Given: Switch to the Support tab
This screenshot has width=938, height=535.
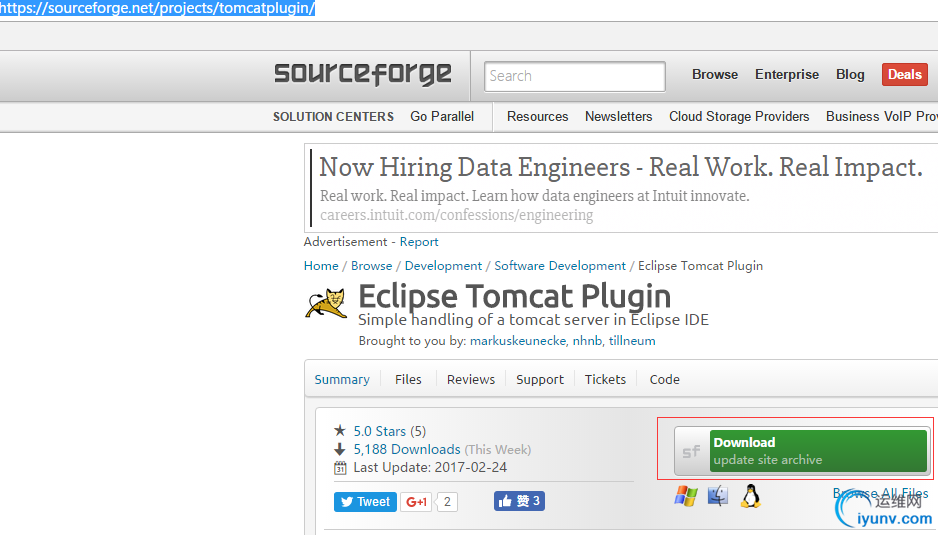Looking at the screenshot, I should pyautogui.click(x=540, y=379).
